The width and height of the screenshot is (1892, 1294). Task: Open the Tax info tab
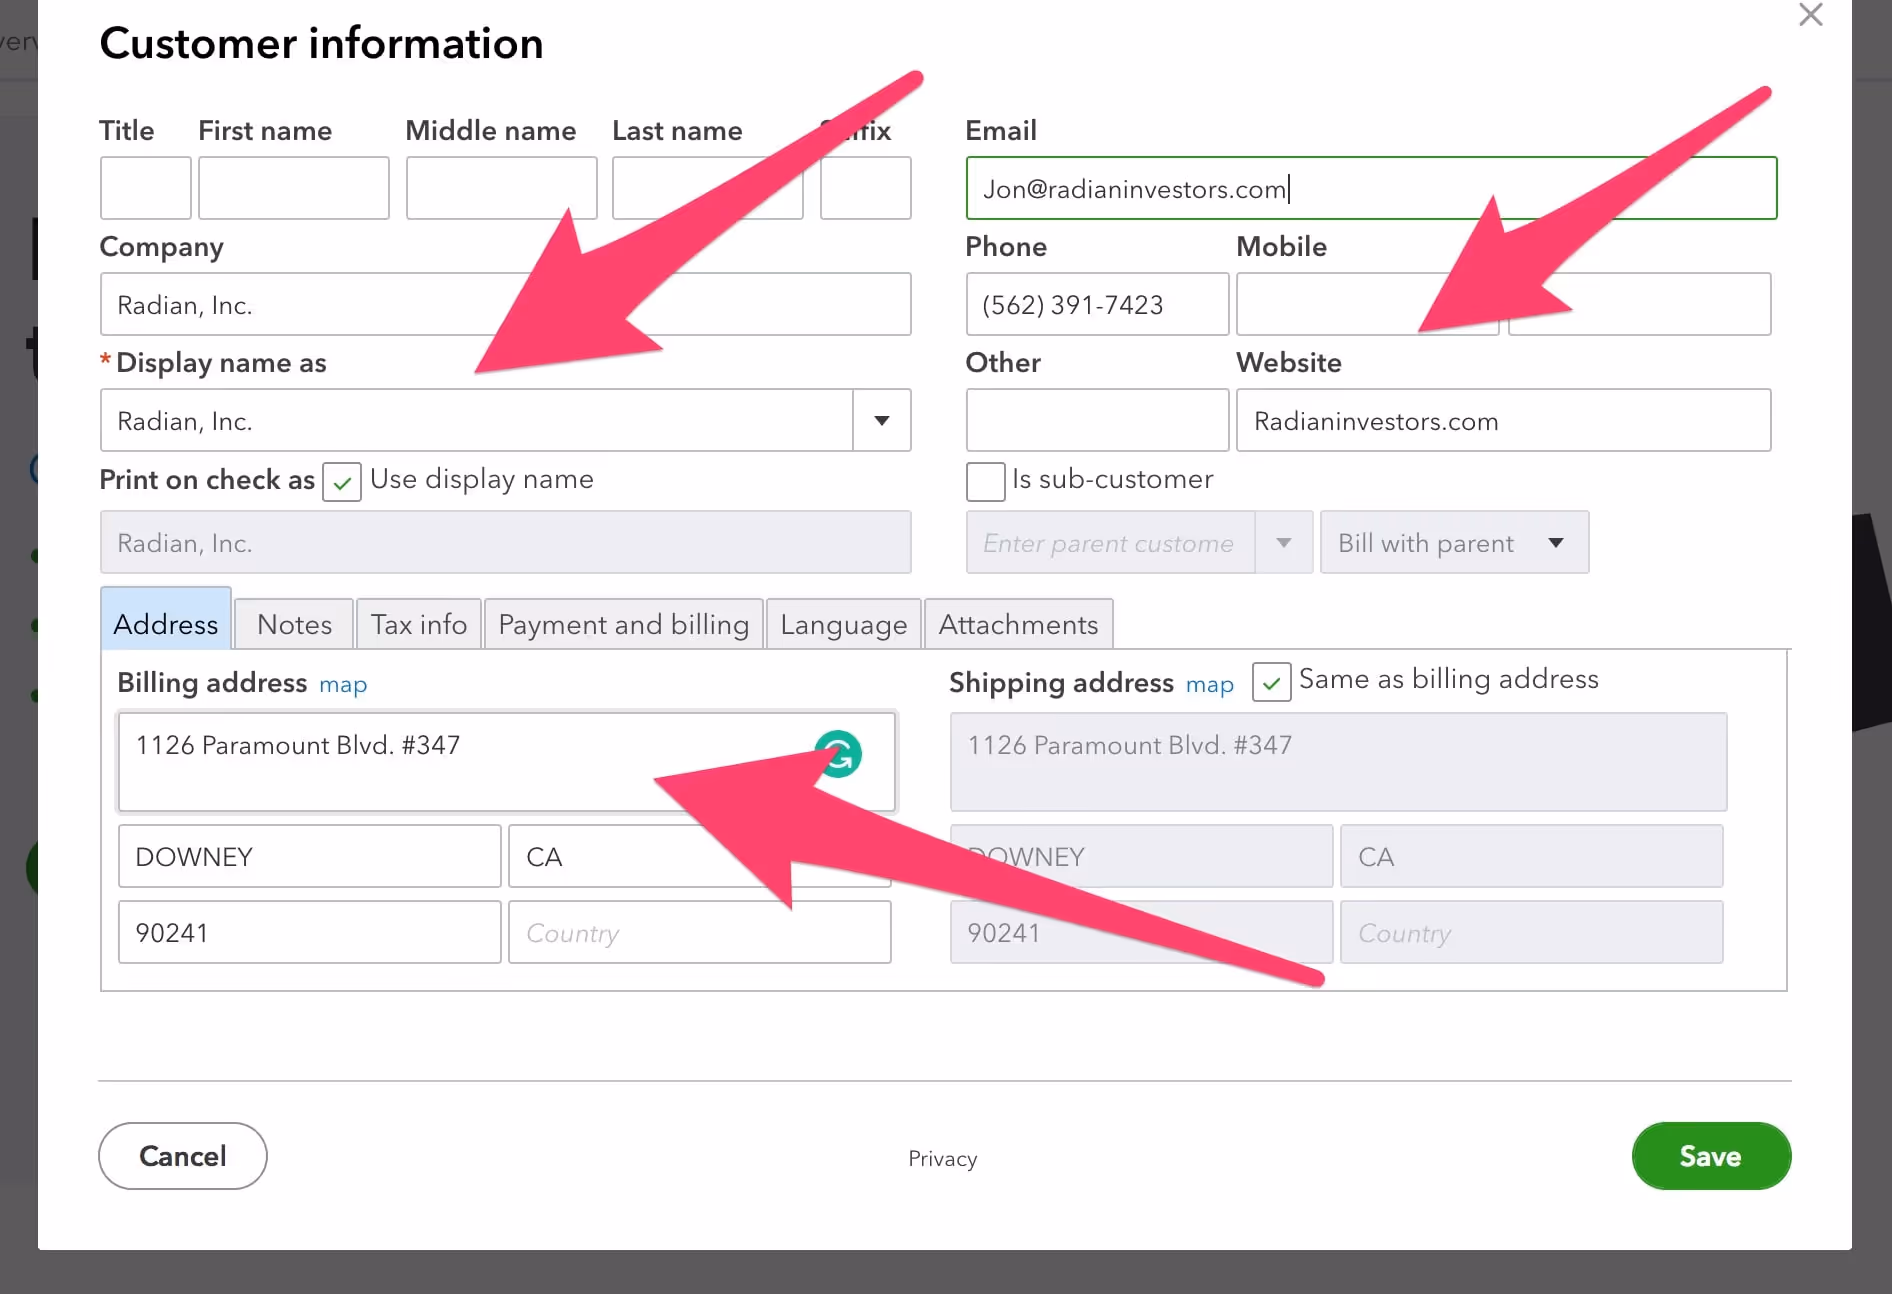[419, 624]
